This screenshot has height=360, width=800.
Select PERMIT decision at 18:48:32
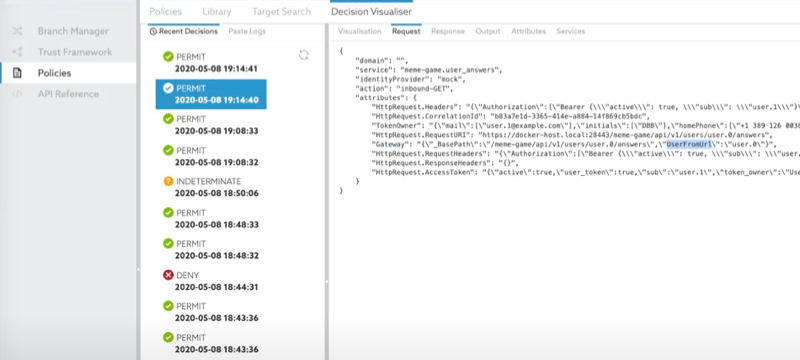click(211, 250)
